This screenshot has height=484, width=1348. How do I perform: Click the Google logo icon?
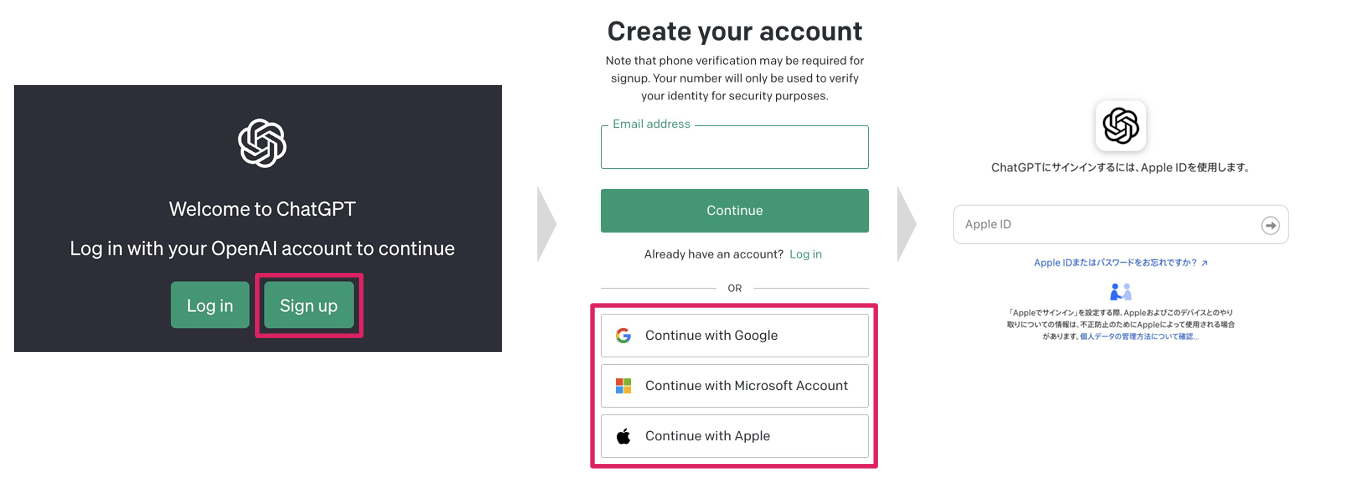click(623, 336)
